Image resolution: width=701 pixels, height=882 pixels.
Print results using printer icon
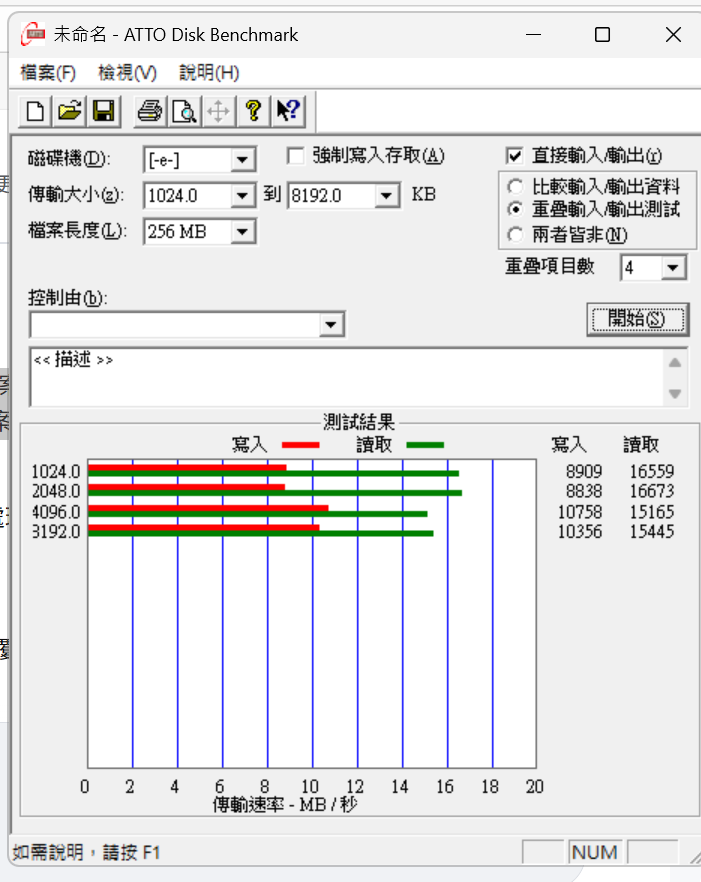(x=150, y=111)
